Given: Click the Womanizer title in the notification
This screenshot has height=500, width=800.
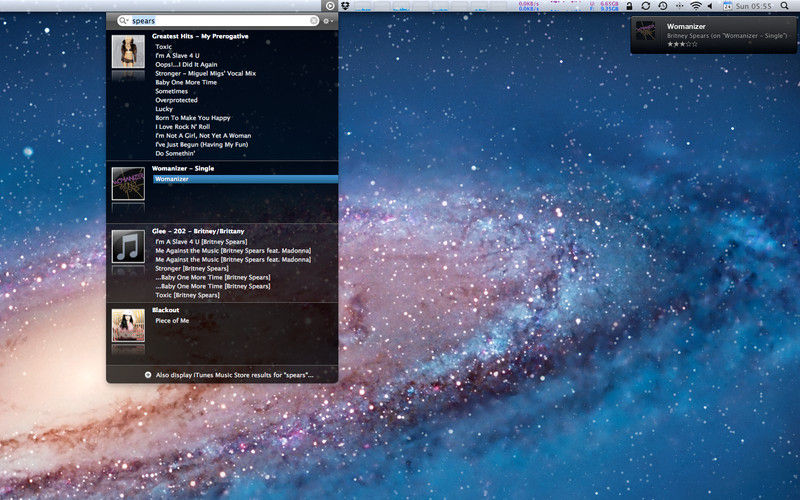Looking at the screenshot, I should pos(686,26).
